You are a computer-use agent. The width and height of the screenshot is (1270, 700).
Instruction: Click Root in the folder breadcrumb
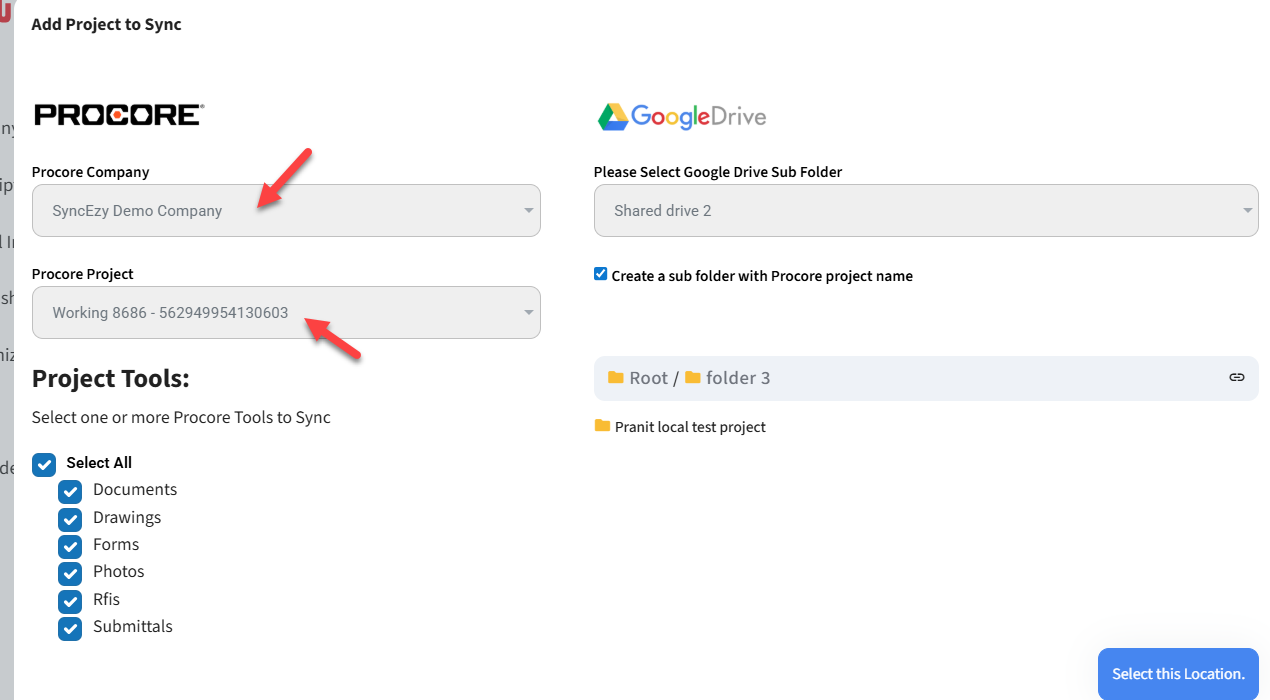(648, 378)
